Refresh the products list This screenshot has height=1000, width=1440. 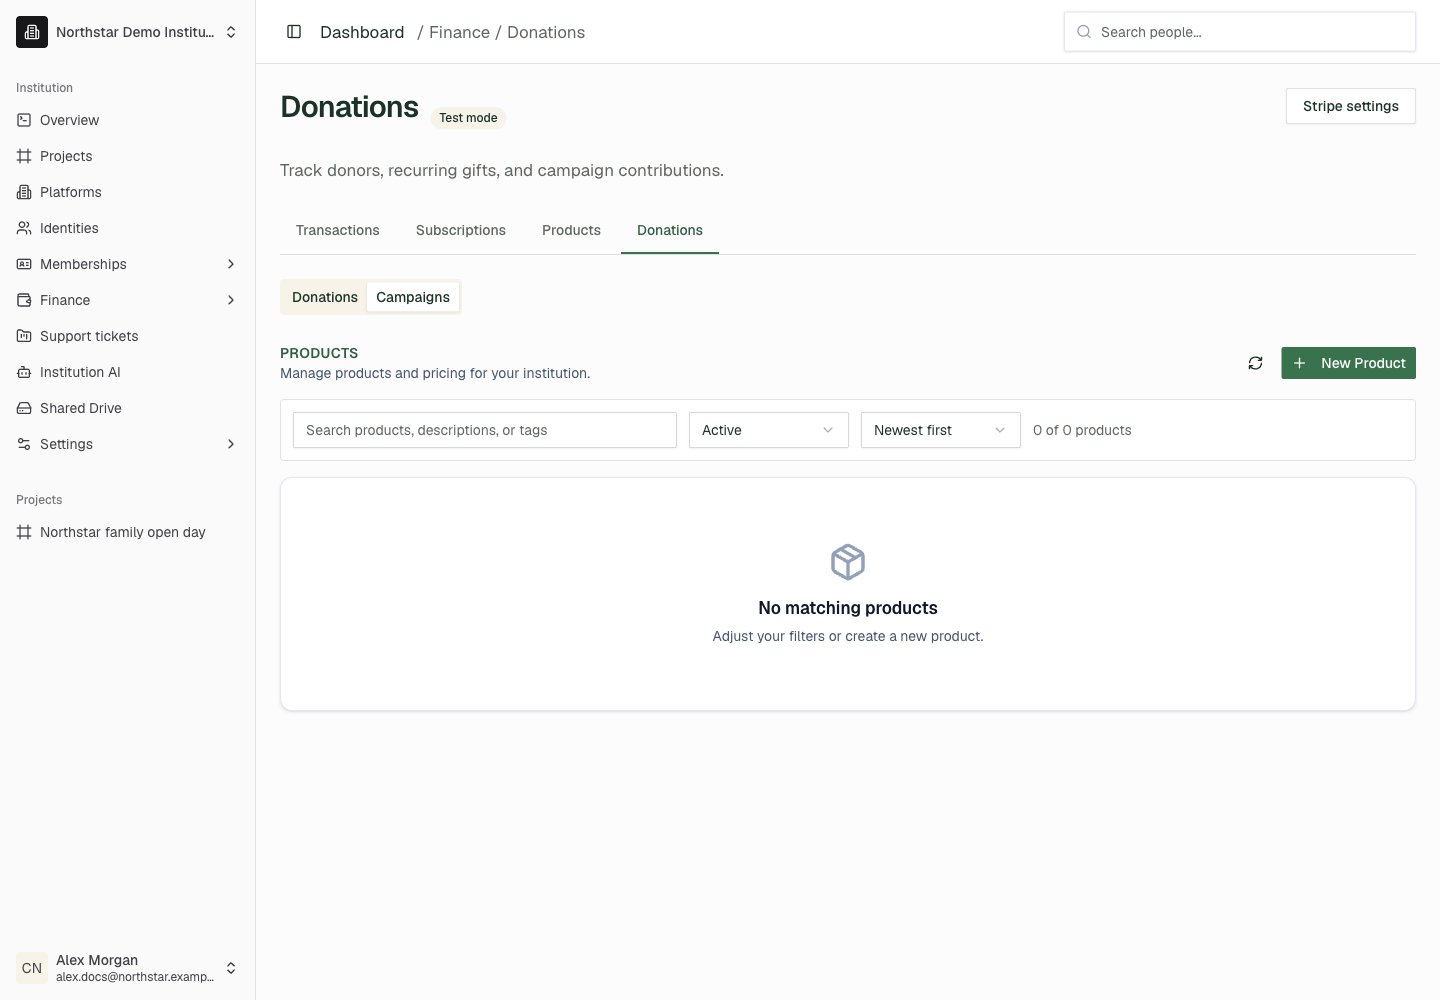(1255, 363)
